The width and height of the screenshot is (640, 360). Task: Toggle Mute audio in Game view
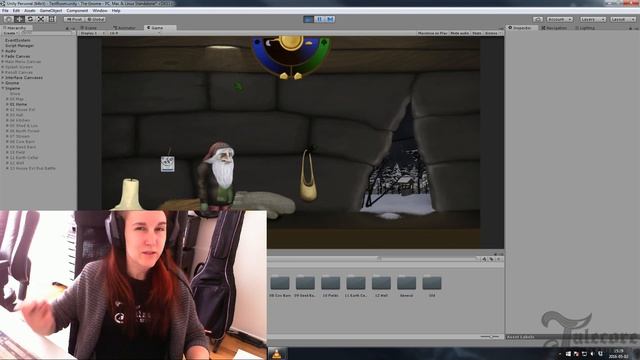pos(460,33)
